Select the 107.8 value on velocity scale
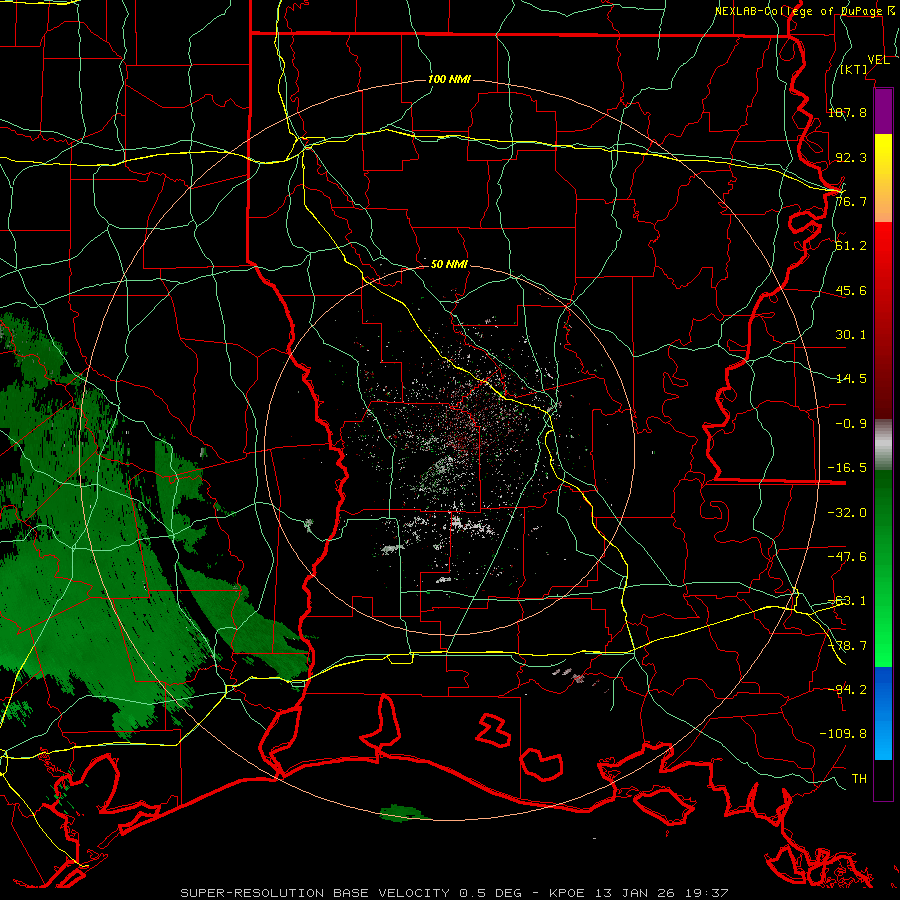Viewport: 900px width, 900px height. [x=847, y=112]
